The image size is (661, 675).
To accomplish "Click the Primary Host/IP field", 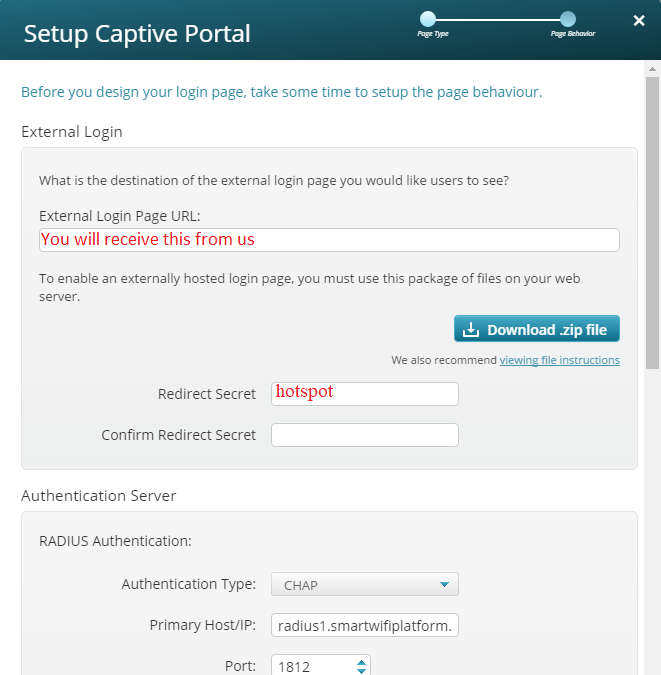I will tap(365, 625).
